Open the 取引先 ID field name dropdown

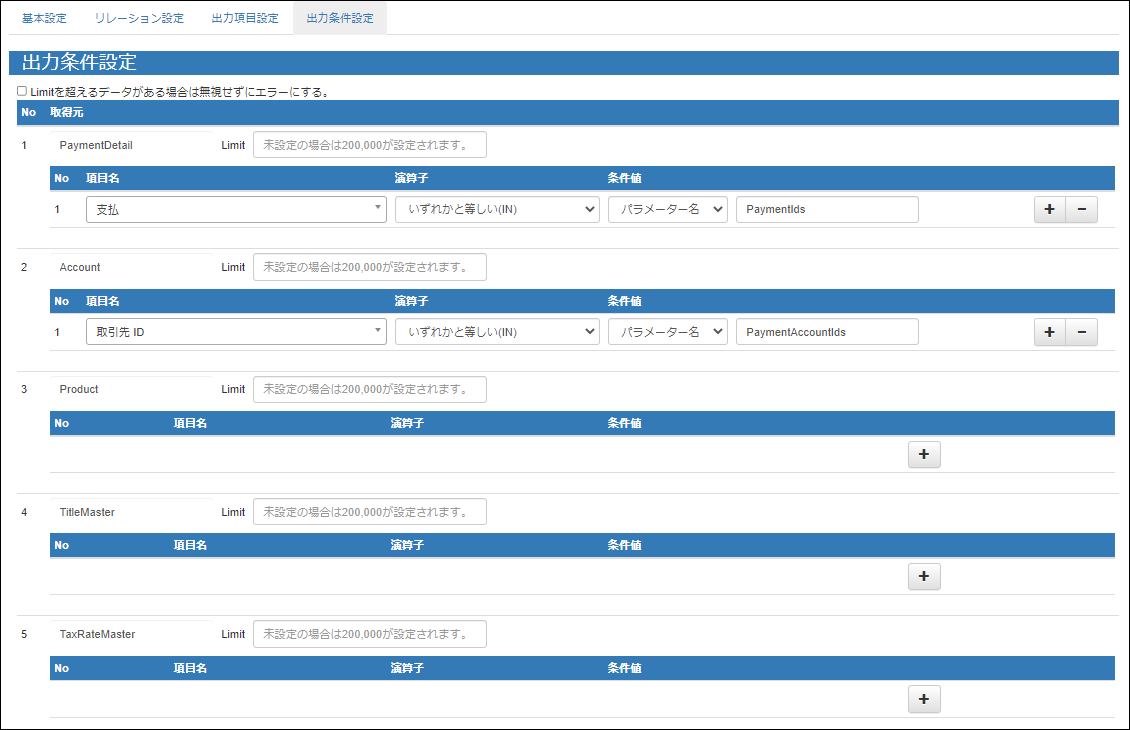[236, 331]
